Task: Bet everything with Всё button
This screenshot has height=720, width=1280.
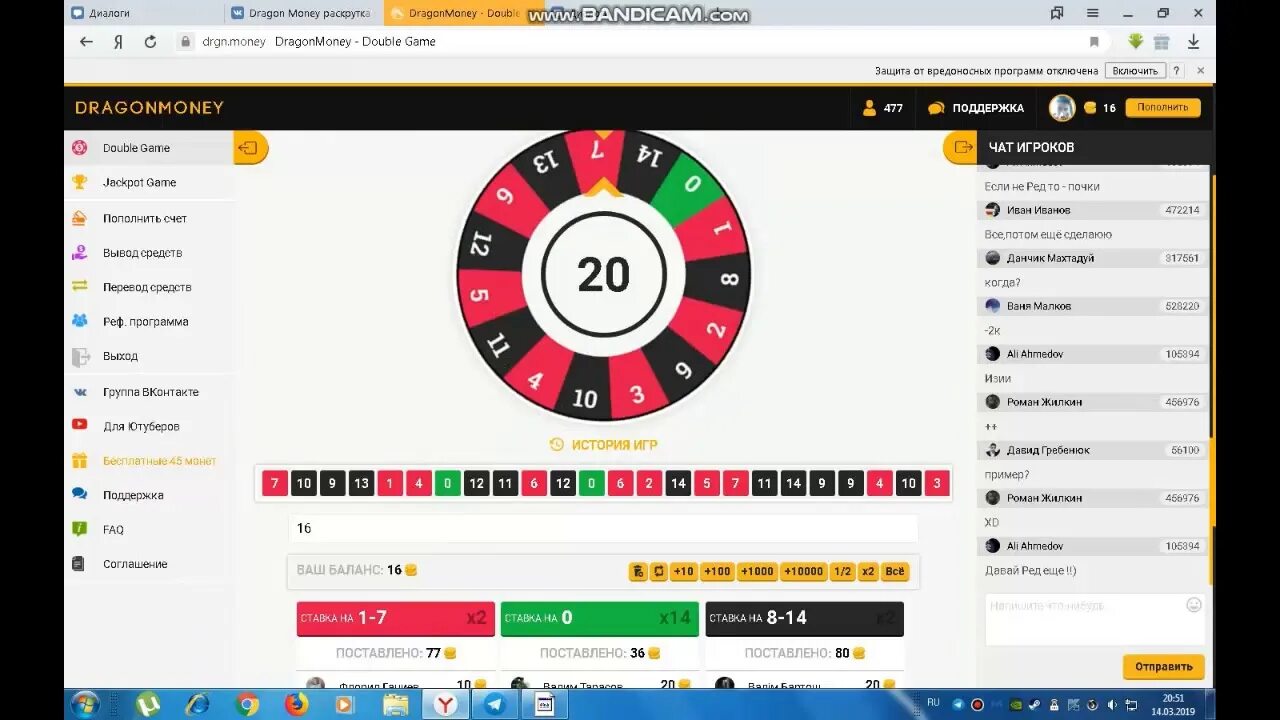Action: click(x=895, y=572)
